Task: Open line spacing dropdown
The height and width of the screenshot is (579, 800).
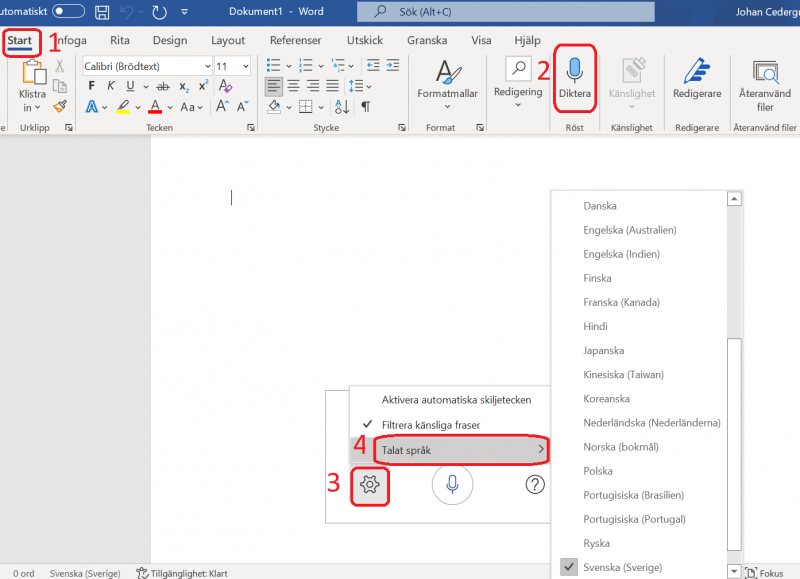Action: pyautogui.click(x=360, y=86)
